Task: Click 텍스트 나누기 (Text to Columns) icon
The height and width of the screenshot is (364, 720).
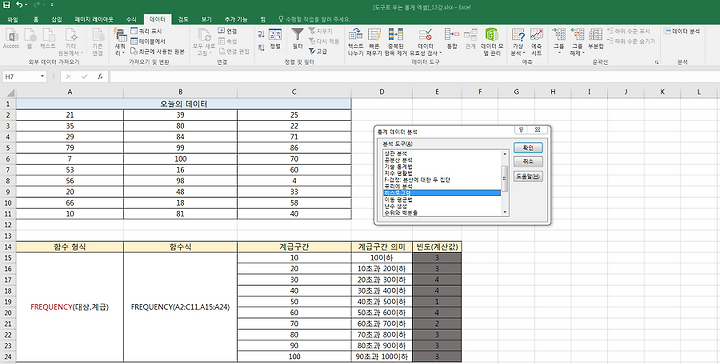Action: pyautogui.click(x=355, y=41)
